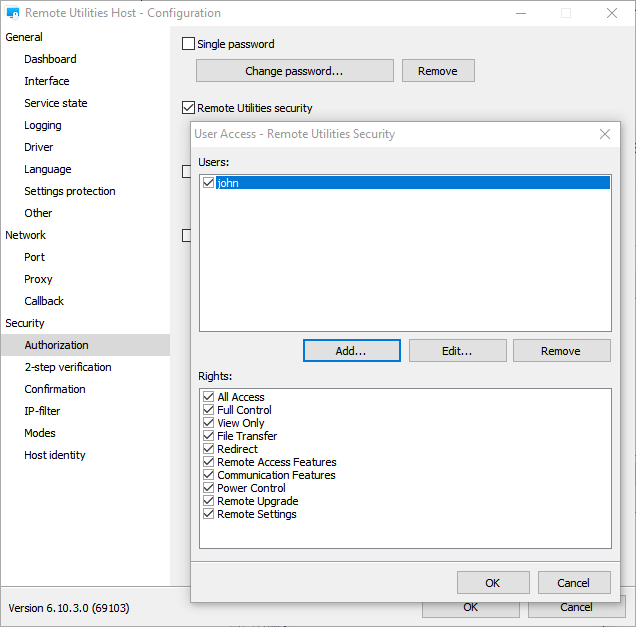The image size is (636, 627).
Task: Open the 2-step verification page
Action: (68, 367)
